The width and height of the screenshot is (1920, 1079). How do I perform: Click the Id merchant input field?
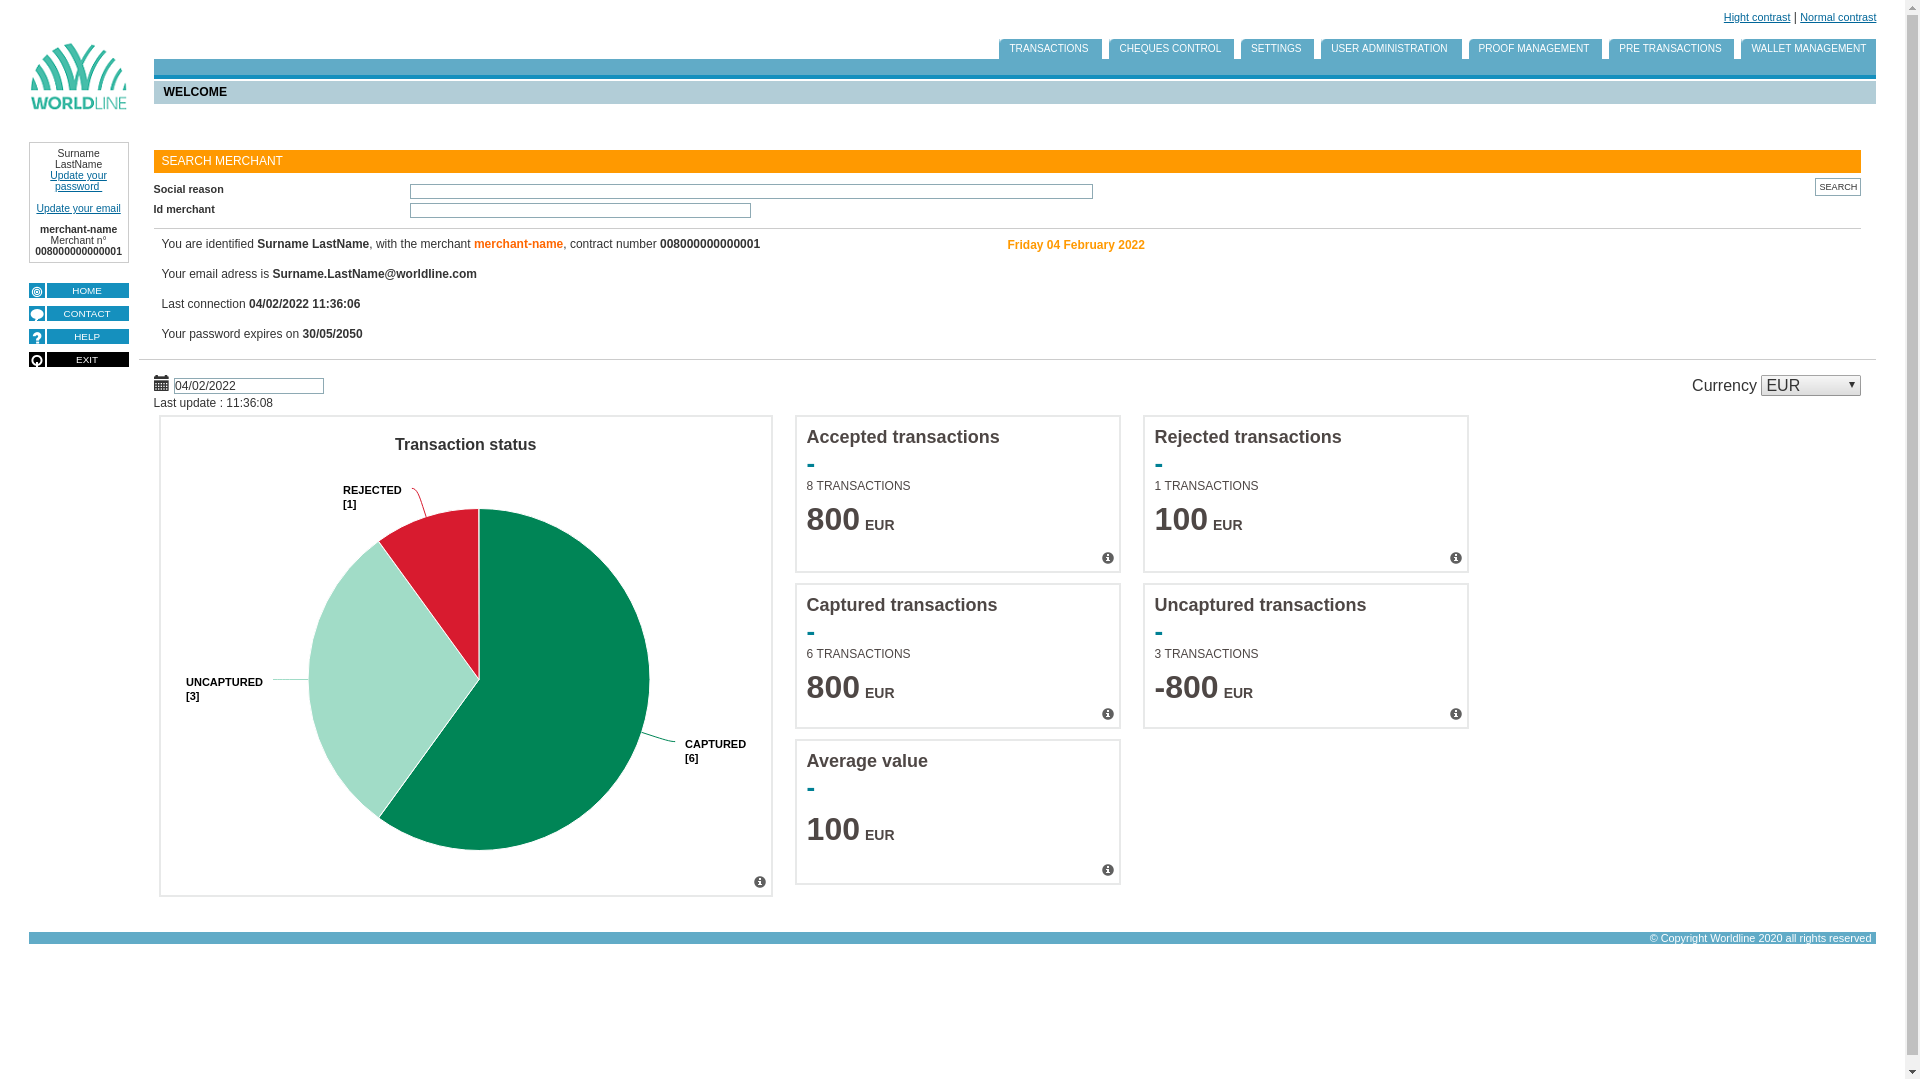(580, 210)
